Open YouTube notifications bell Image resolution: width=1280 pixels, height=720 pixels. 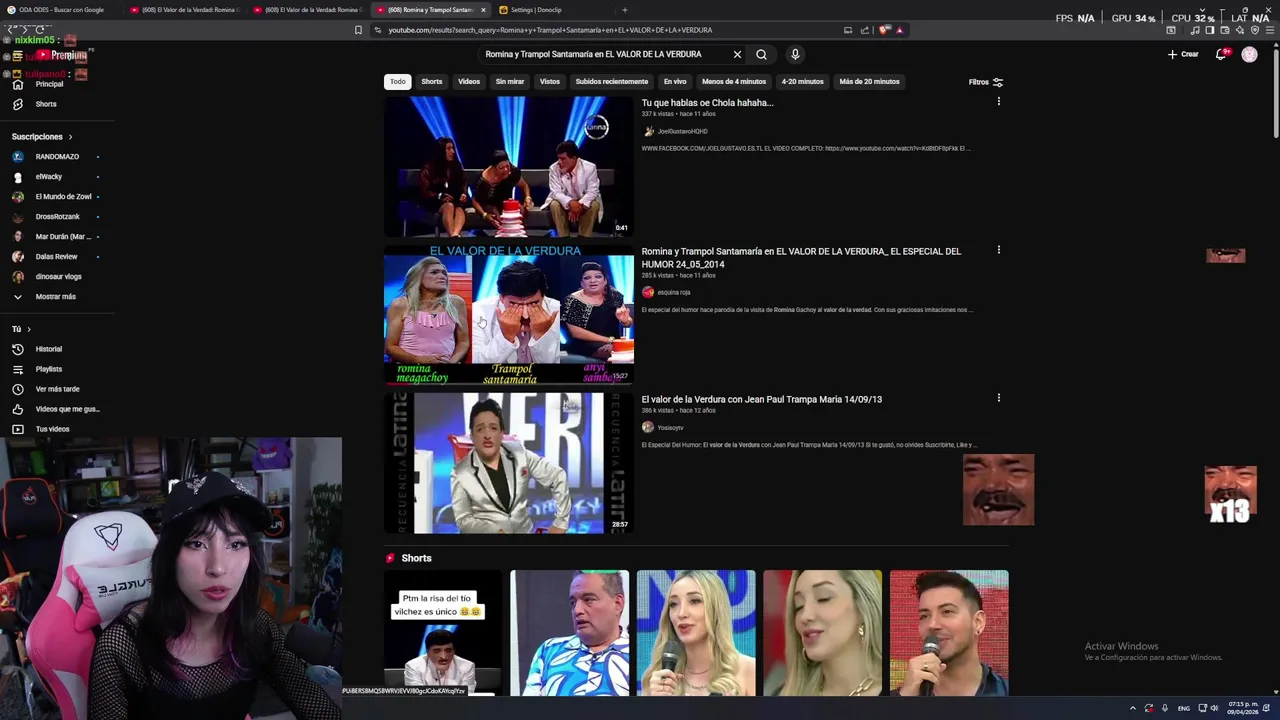(1221, 54)
